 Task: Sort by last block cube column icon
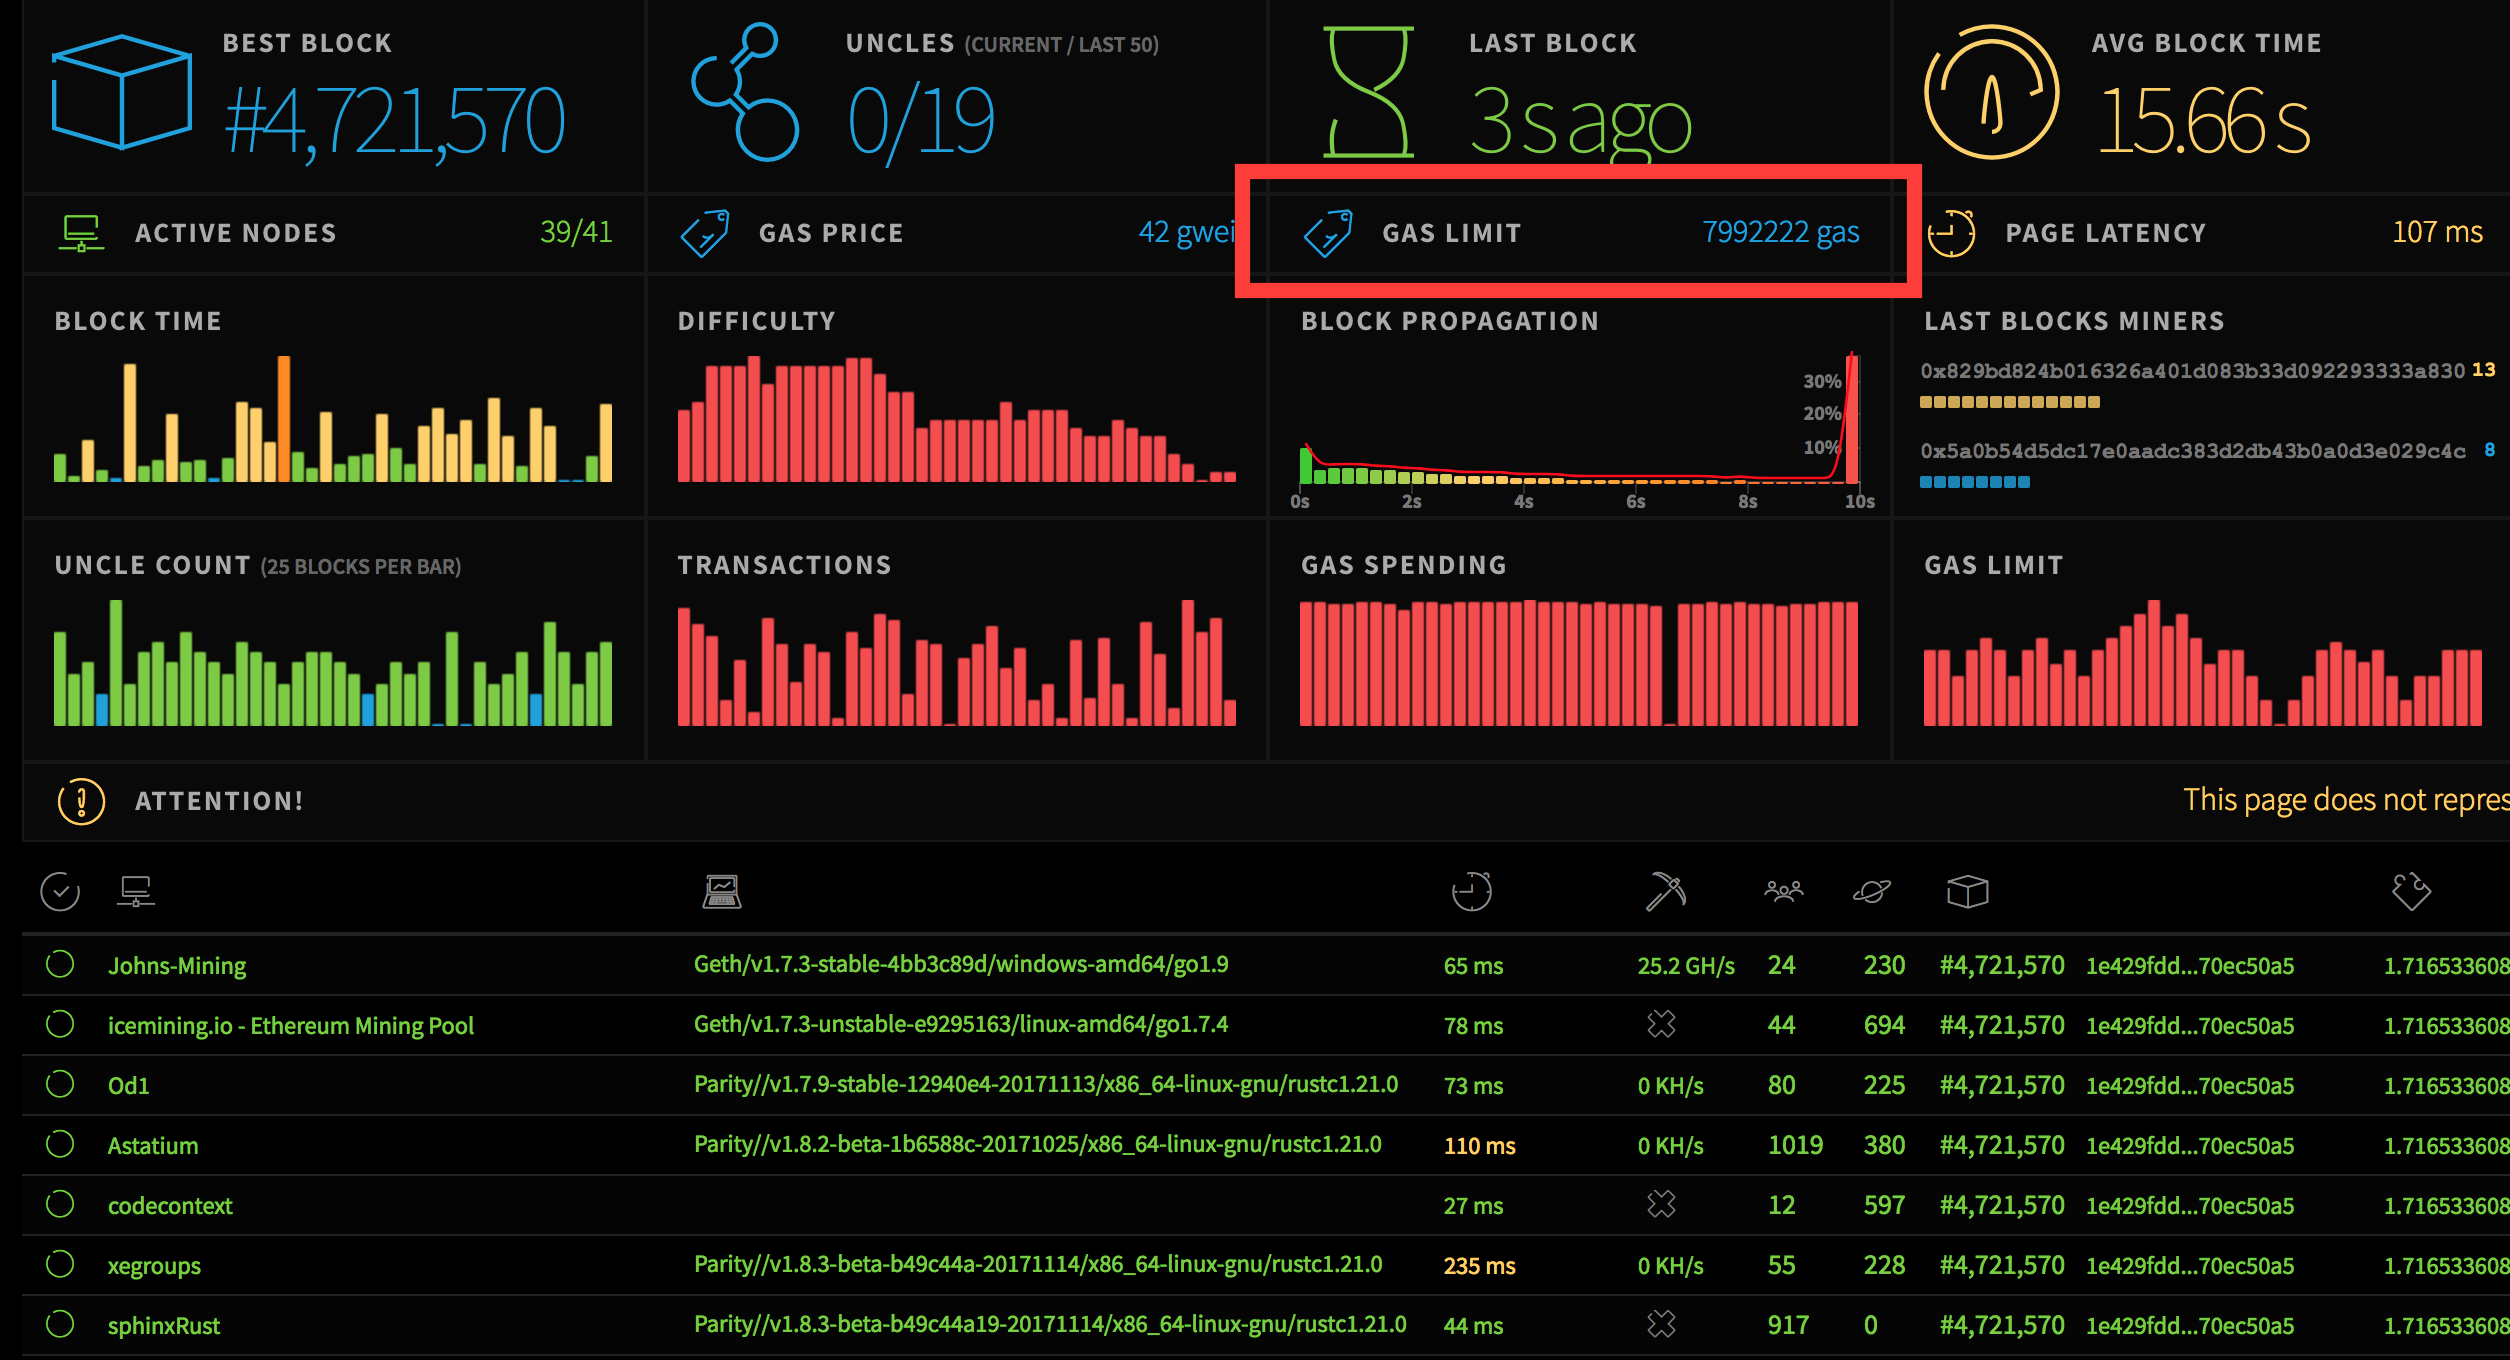1967,891
